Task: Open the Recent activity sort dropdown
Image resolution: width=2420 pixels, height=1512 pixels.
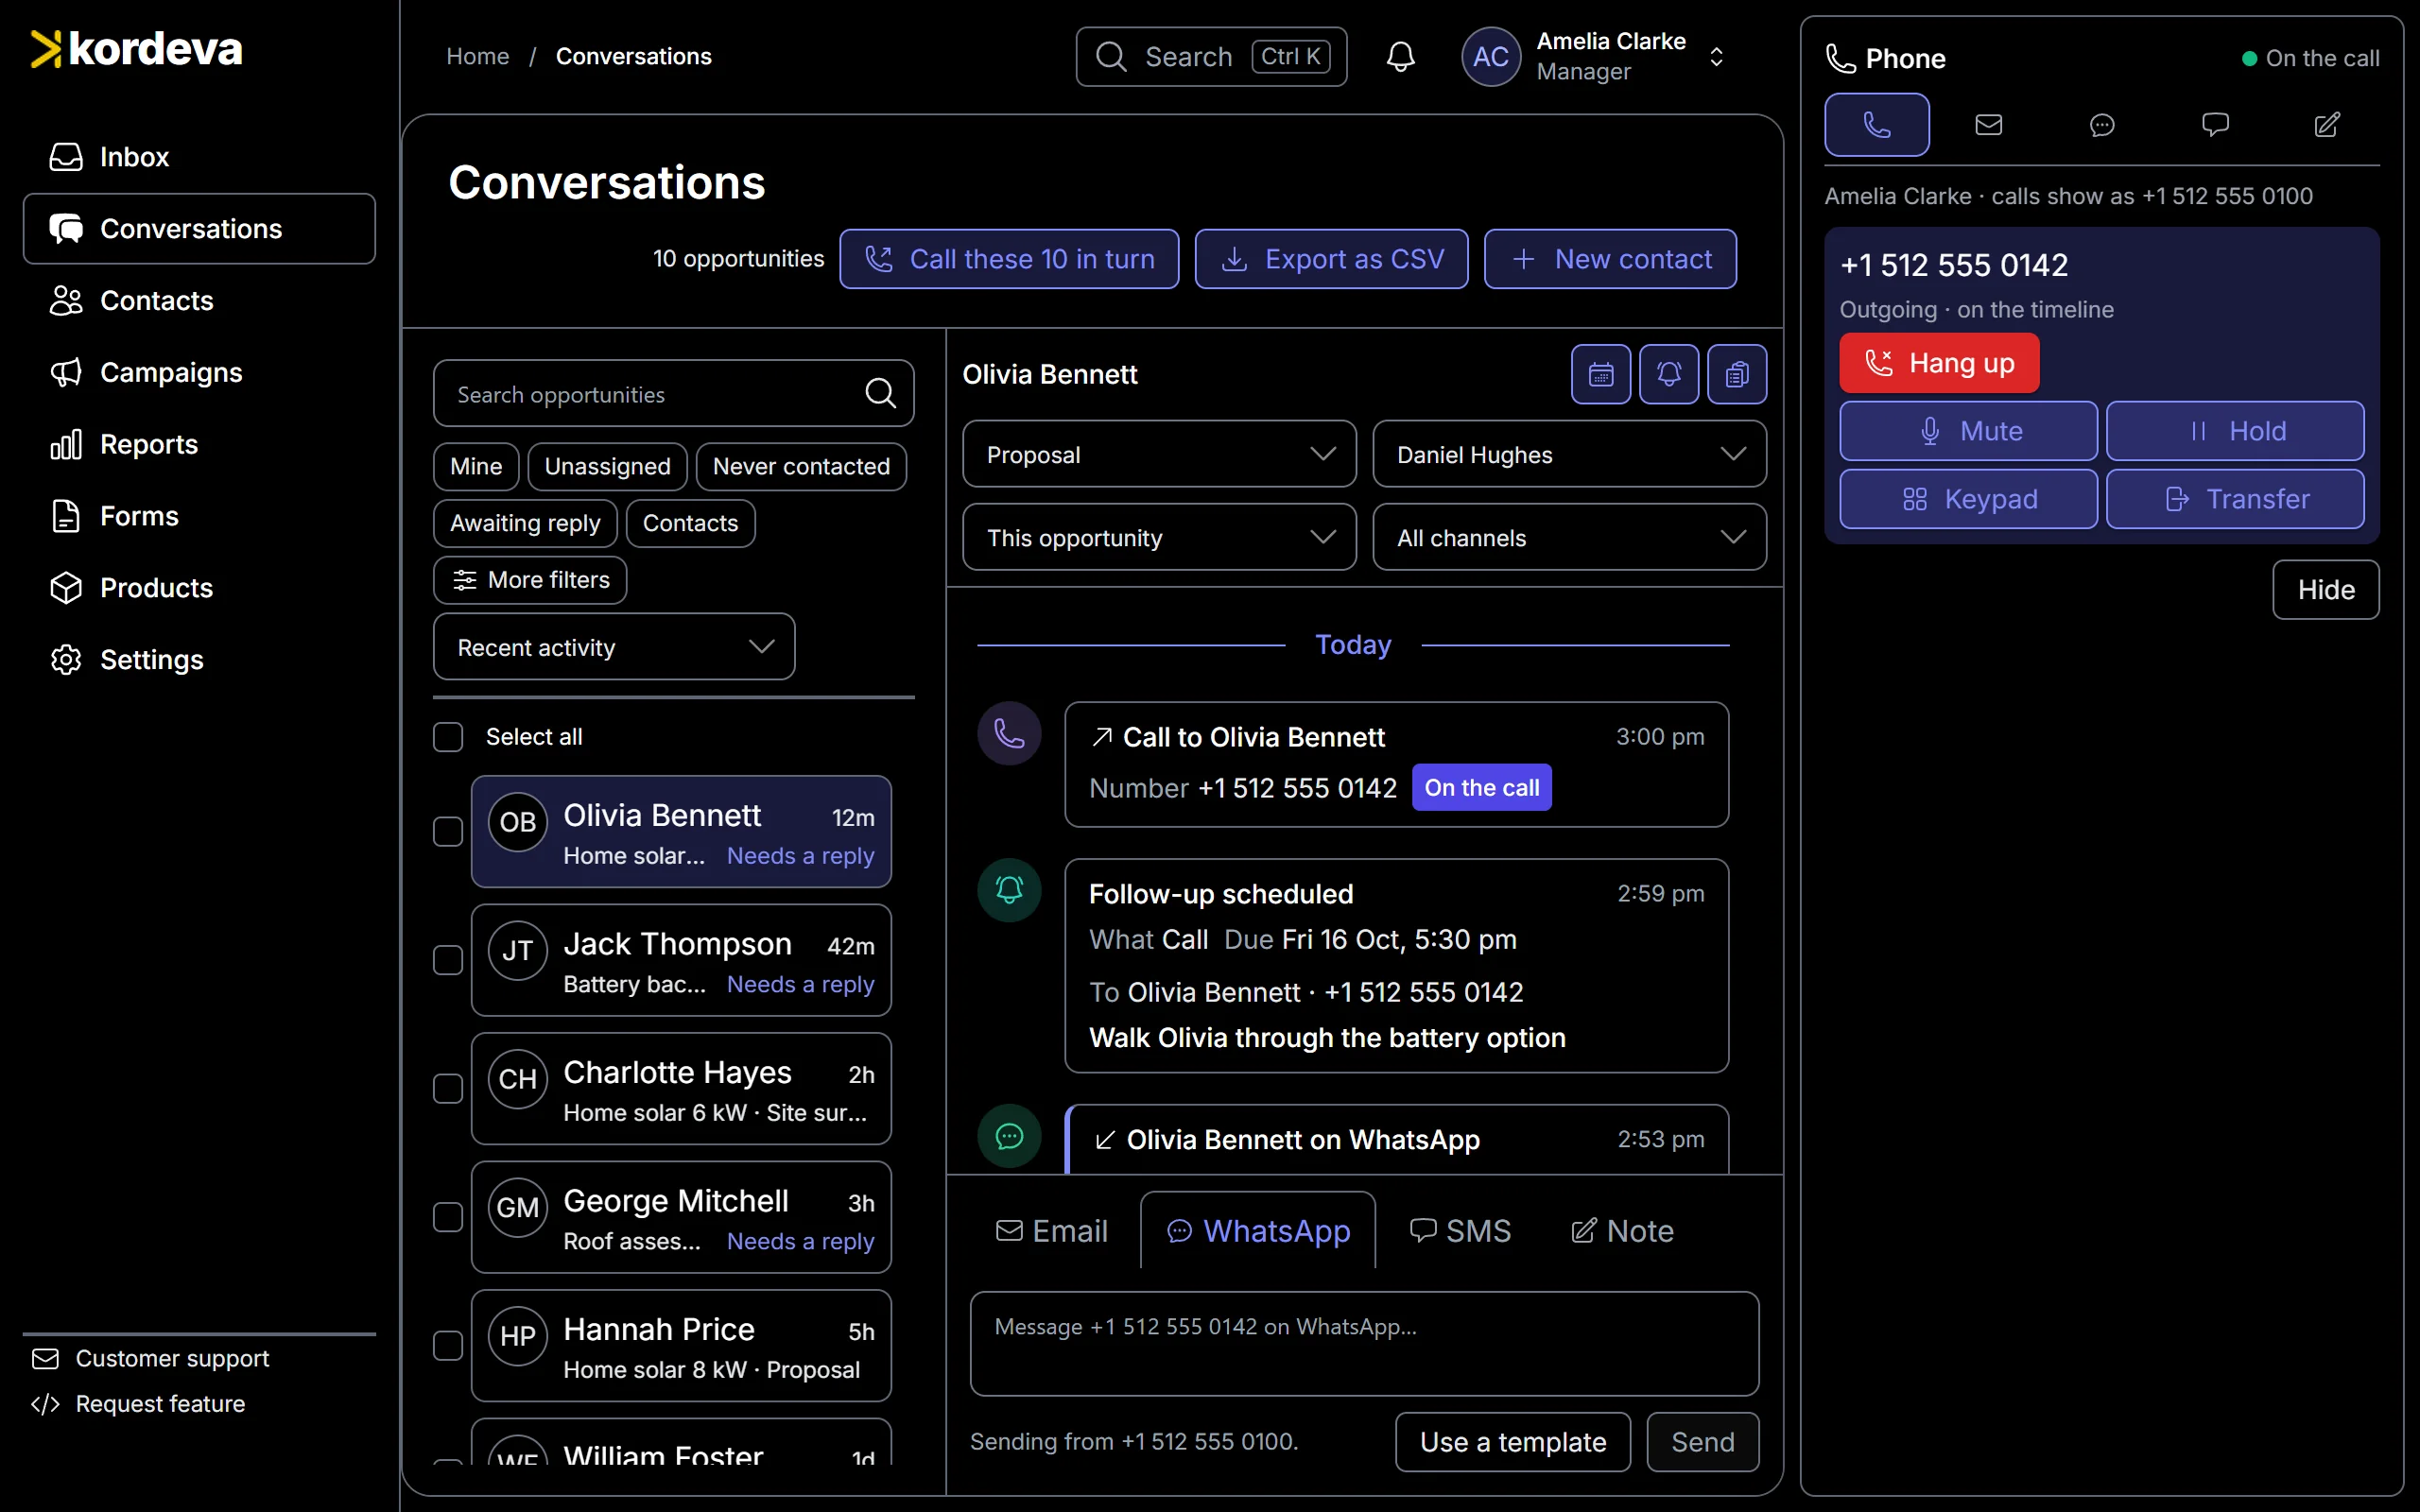Action: click(x=614, y=647)
